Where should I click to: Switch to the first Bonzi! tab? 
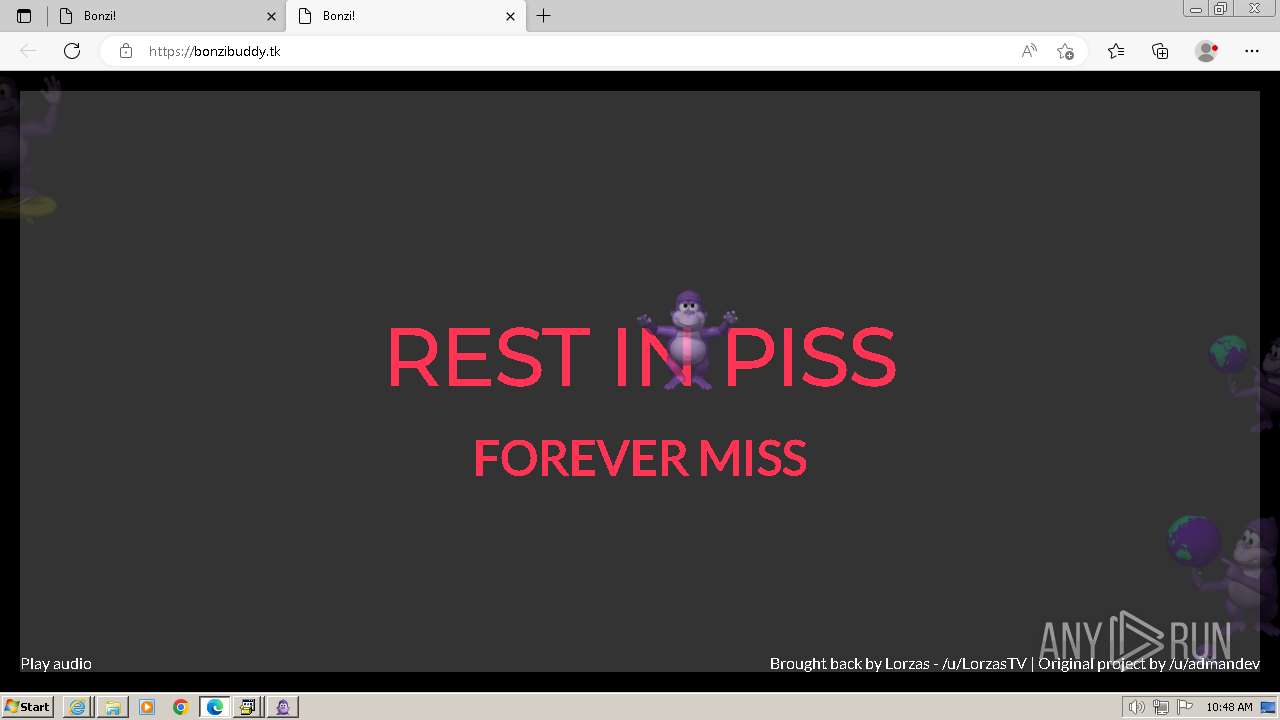point(166,16)
